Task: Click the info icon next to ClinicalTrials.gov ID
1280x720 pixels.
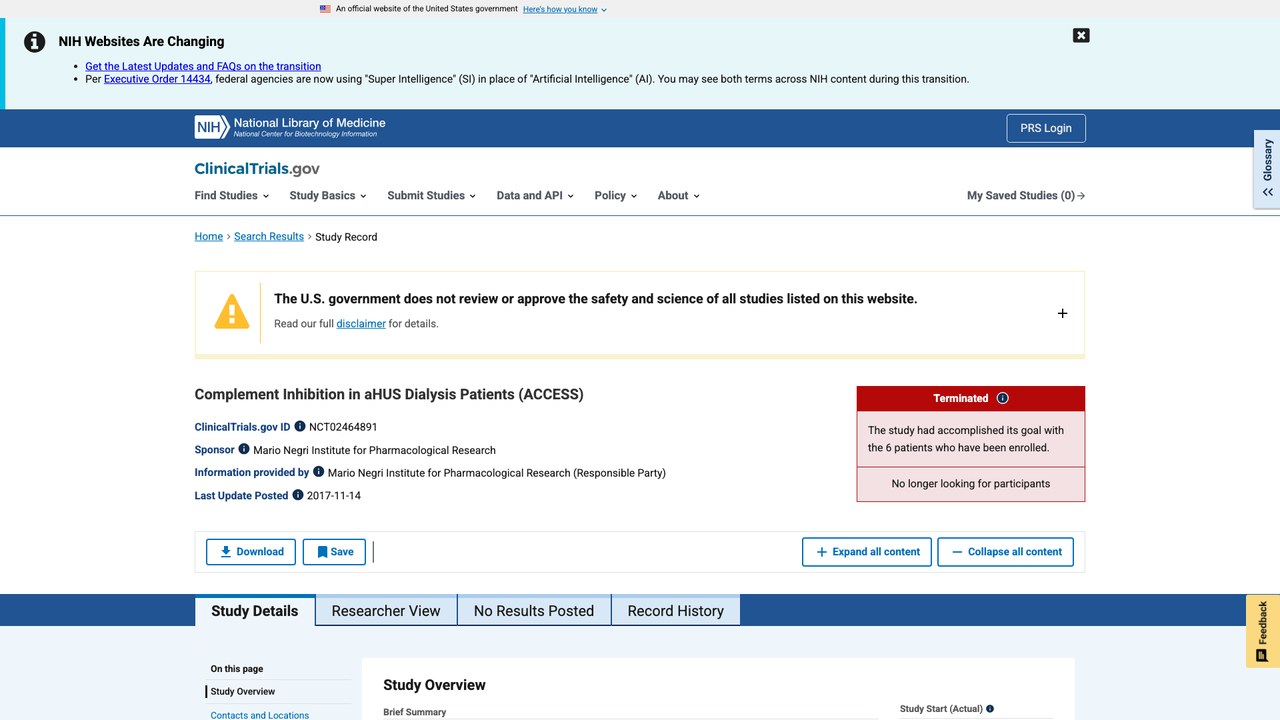Action: pos(300,427)
